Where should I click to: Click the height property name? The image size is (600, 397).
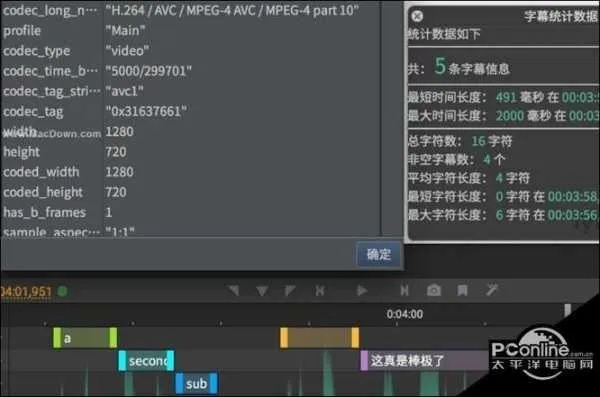click(21, 152)
